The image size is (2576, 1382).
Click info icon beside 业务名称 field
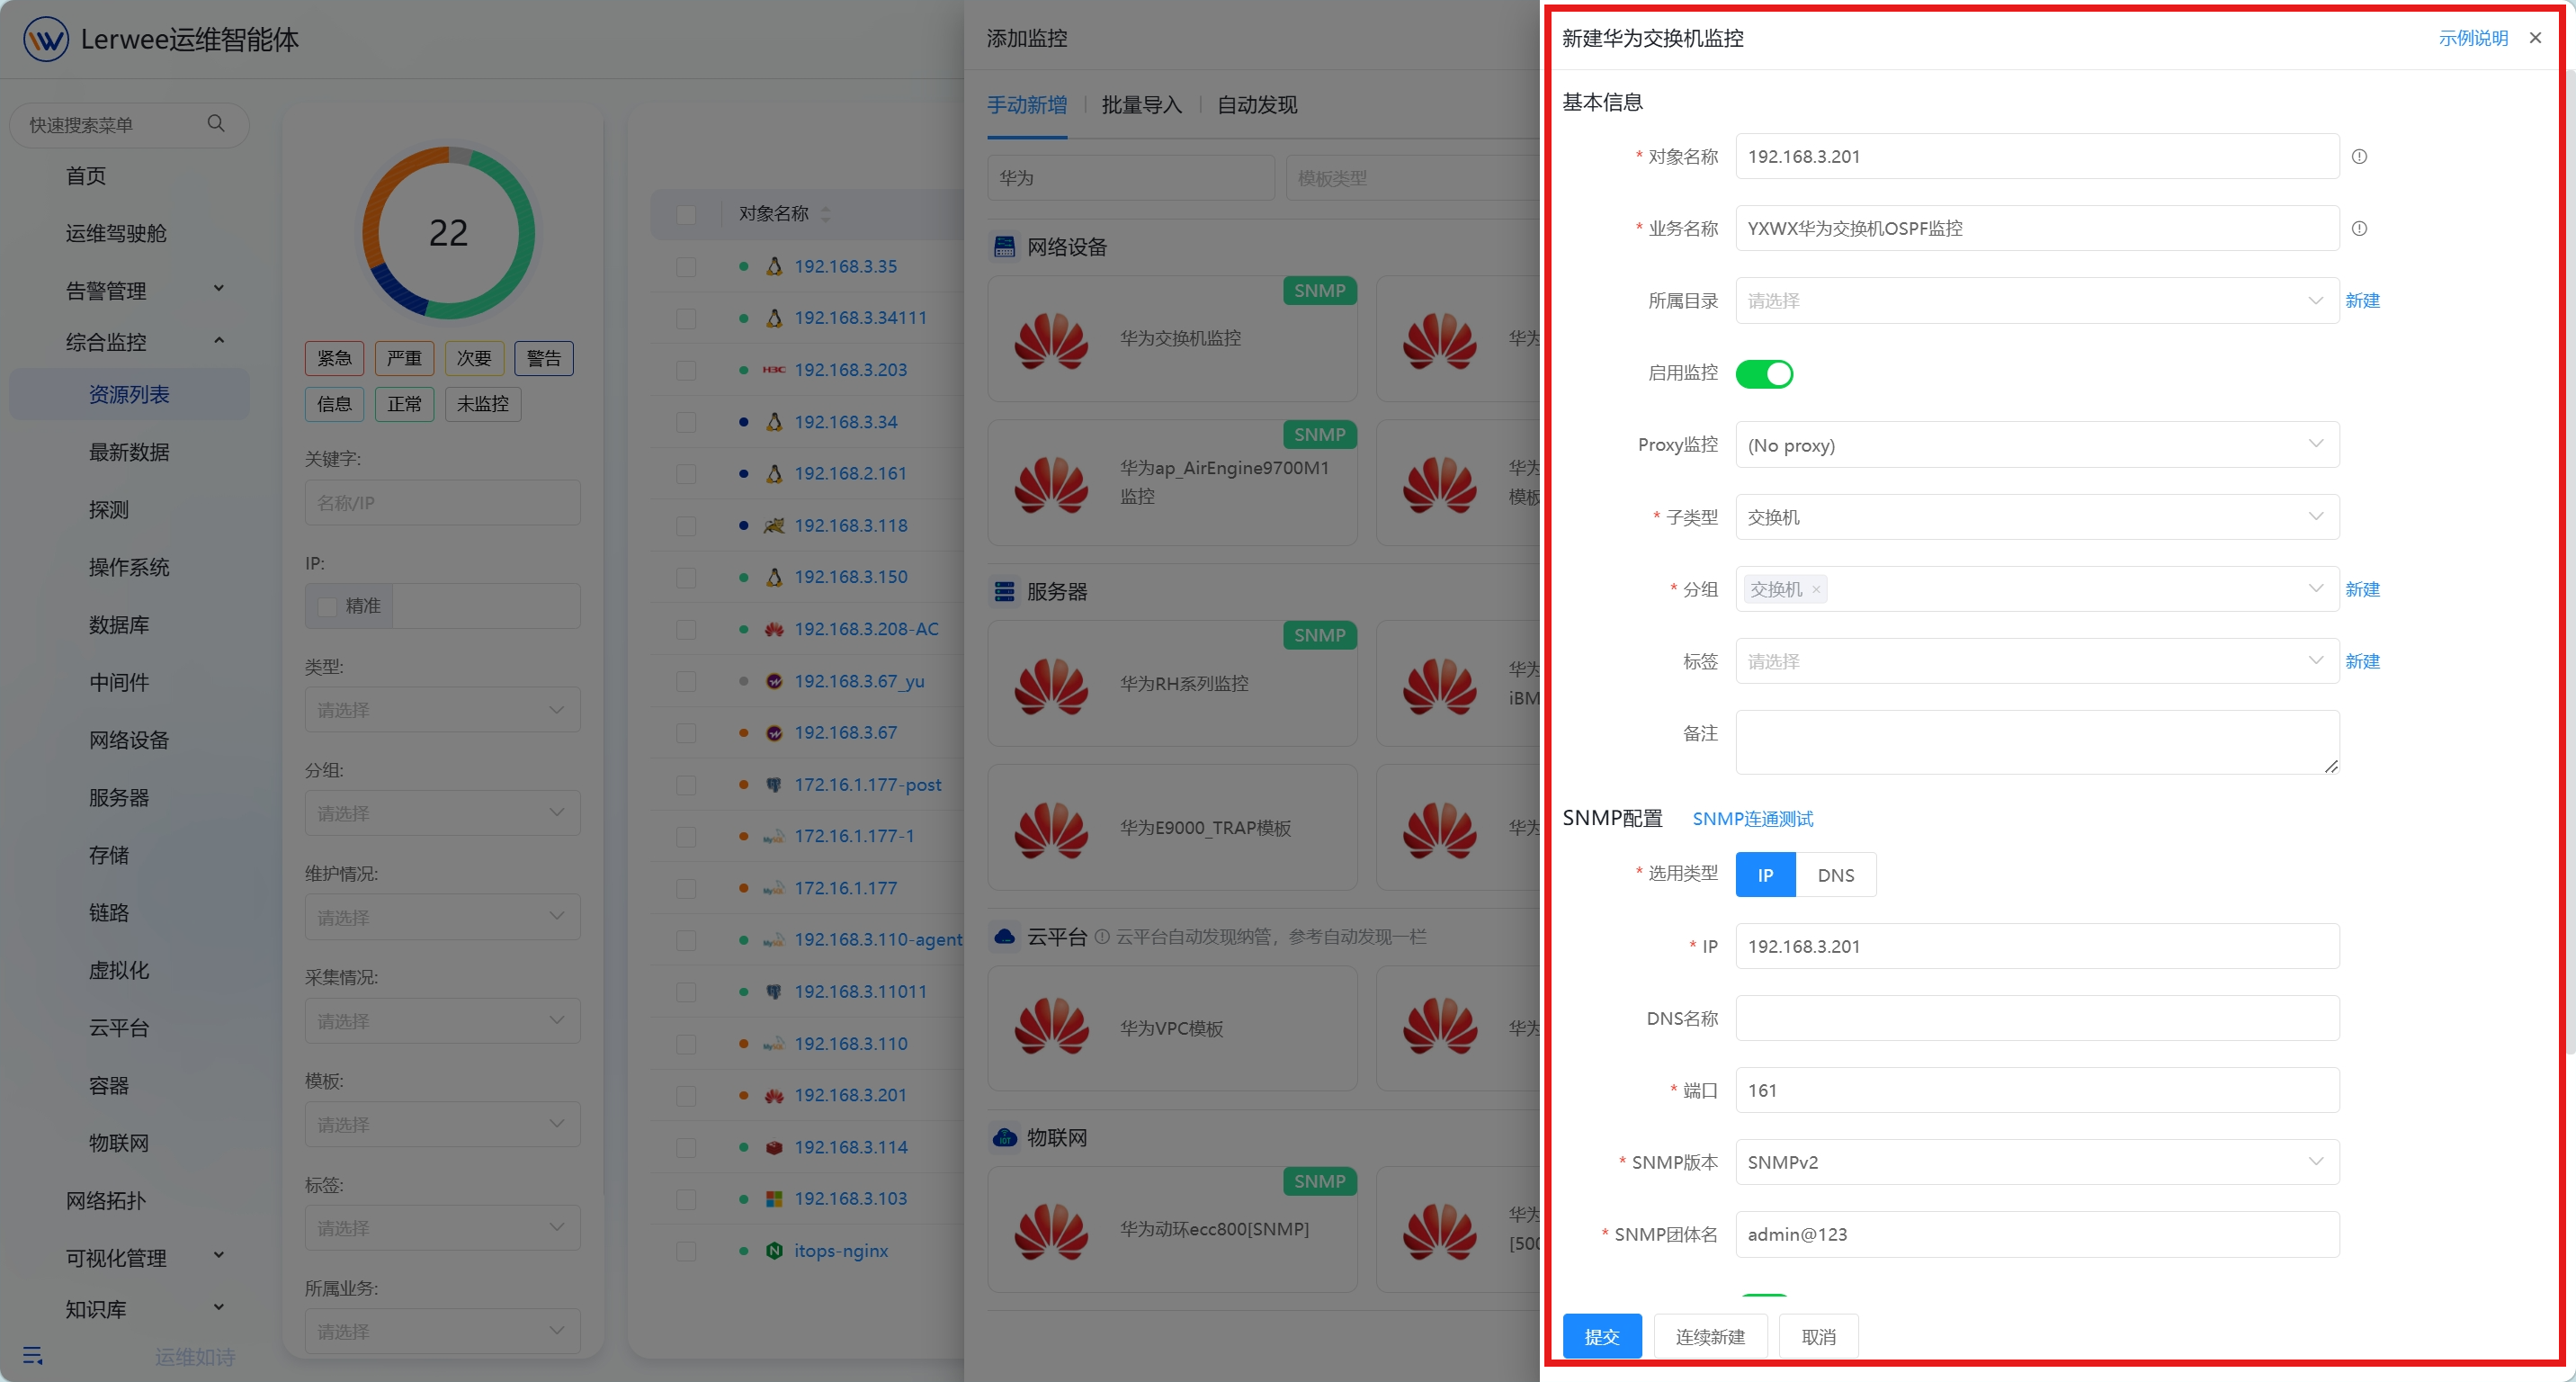point(2359,229)
